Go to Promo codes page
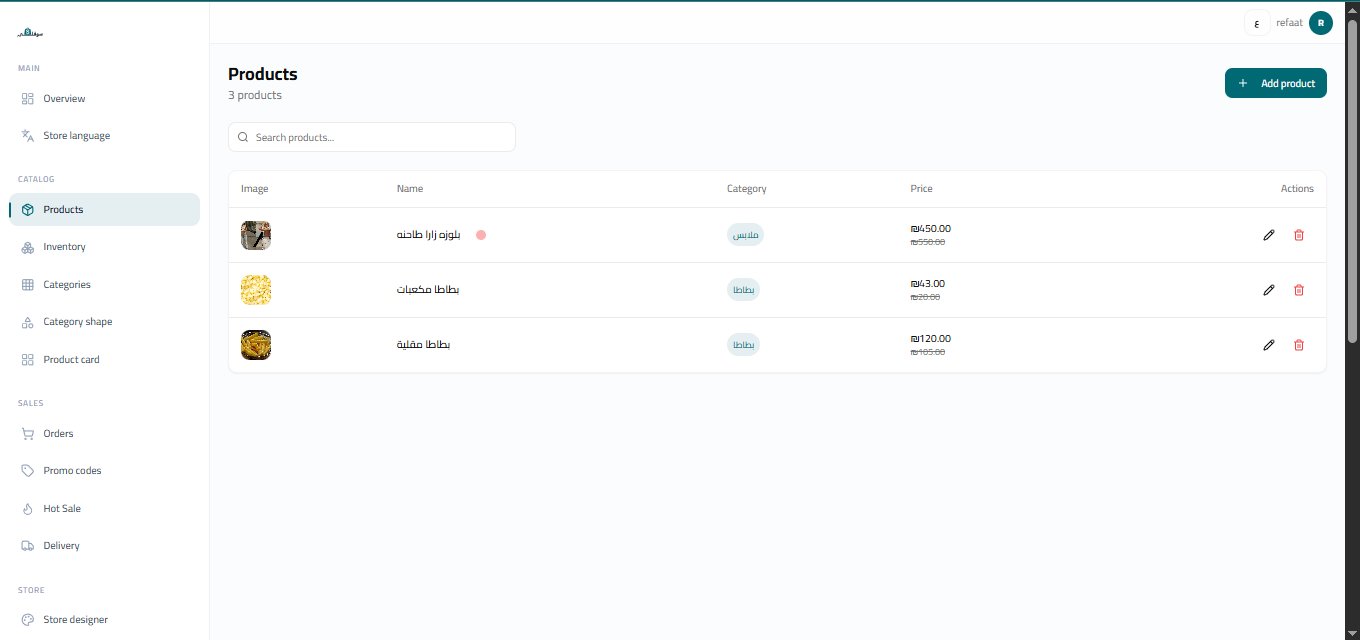1360x640 pixels. click(104, 471)
